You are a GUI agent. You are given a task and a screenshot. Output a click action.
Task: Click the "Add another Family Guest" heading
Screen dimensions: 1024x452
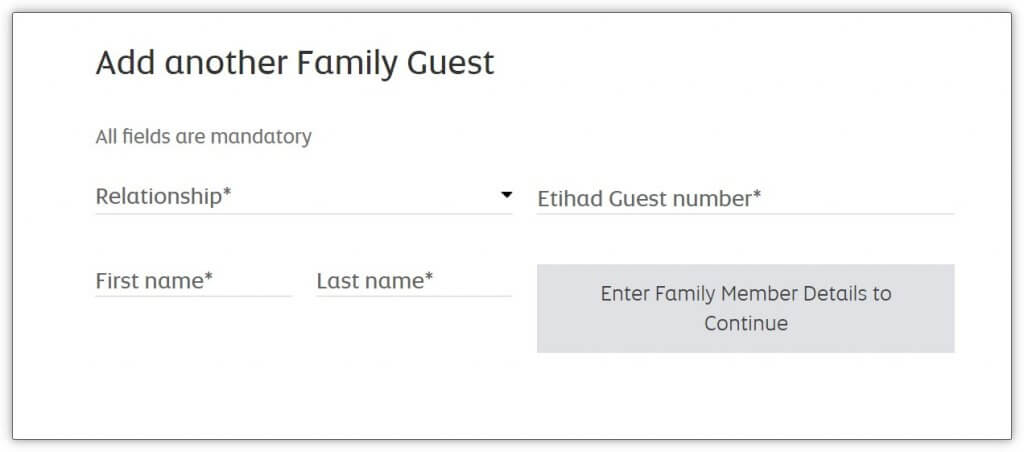point(295,63)
